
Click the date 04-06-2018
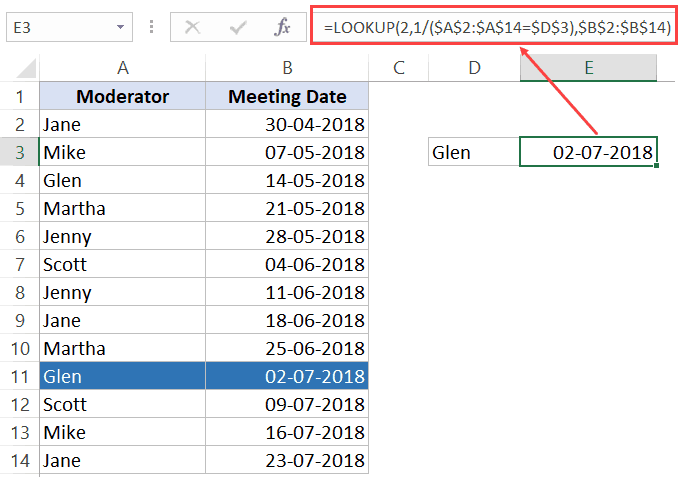pyautogui.click(x=315, y=264)
